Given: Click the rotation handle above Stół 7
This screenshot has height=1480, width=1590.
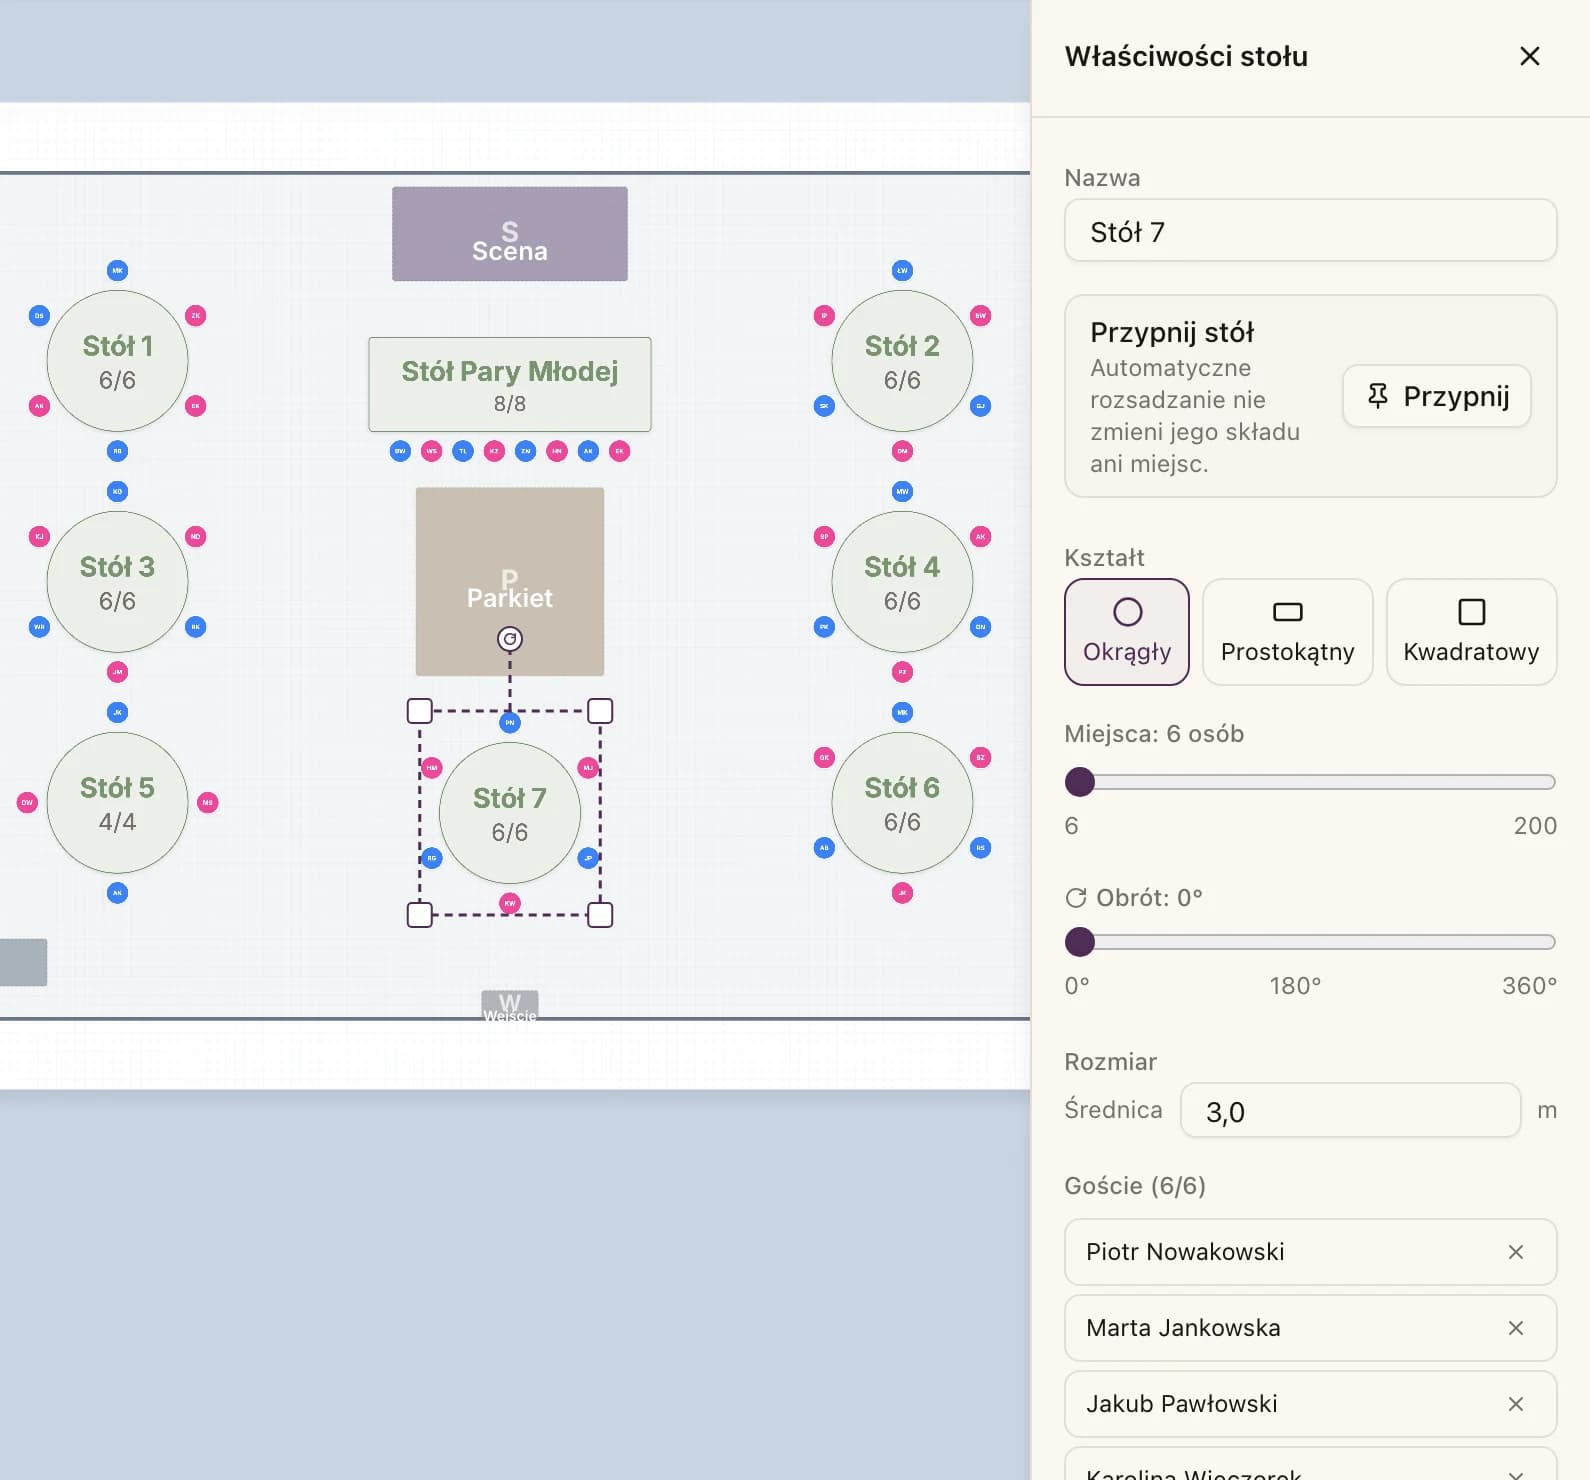Looking at the screenshot, I should (x=510, y=638).
